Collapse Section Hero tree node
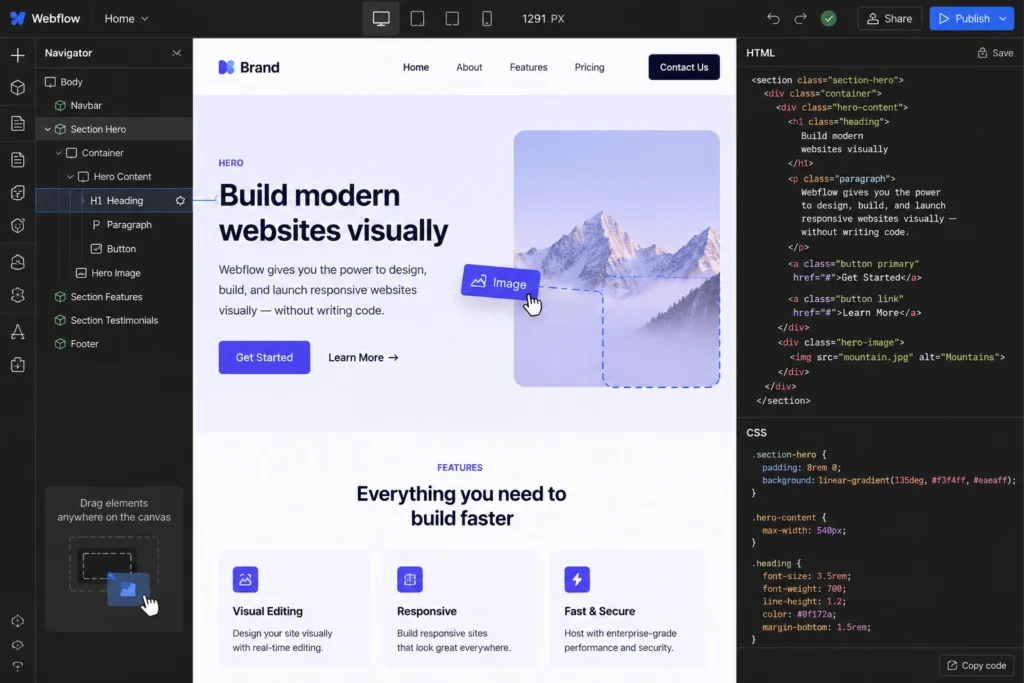 pyautogui.click(x=47, y=129)
